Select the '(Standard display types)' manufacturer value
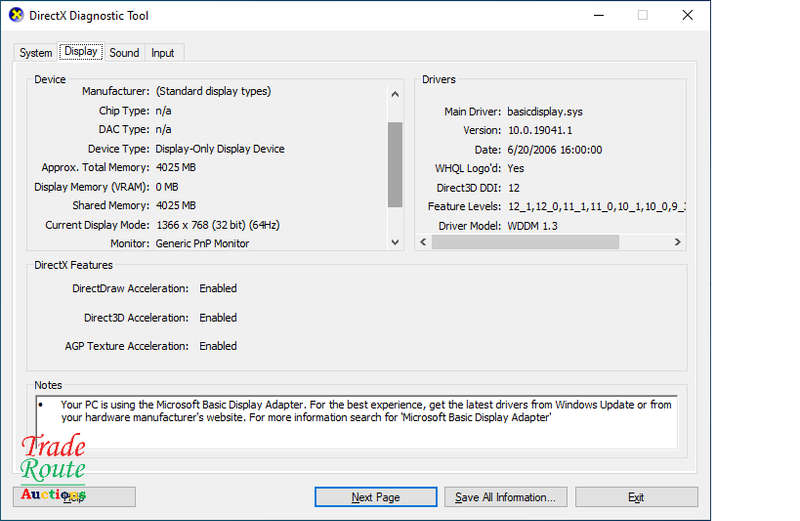 [213, 91]
